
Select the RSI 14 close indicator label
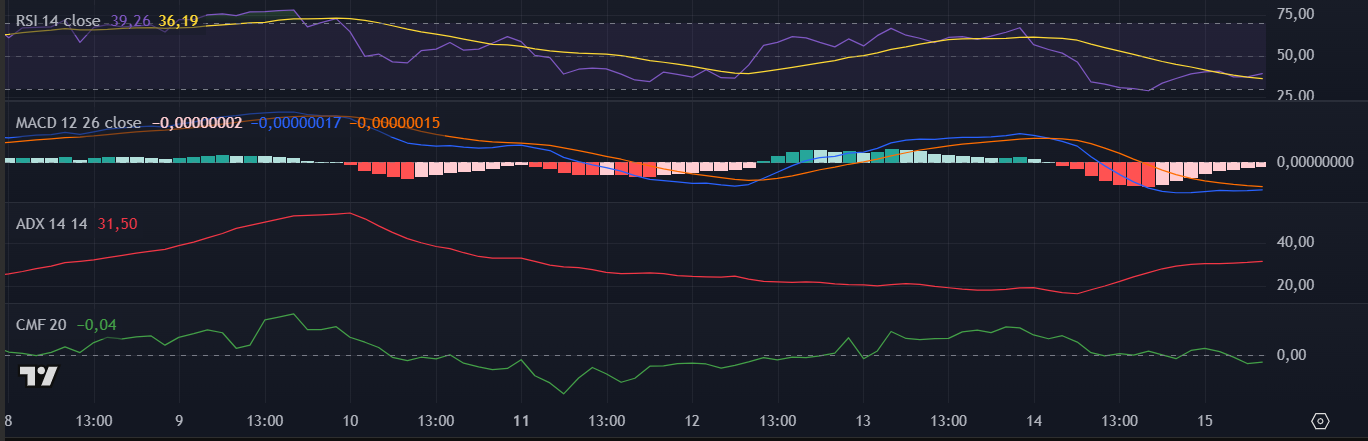pyautogui.click(x=57, y=20)
